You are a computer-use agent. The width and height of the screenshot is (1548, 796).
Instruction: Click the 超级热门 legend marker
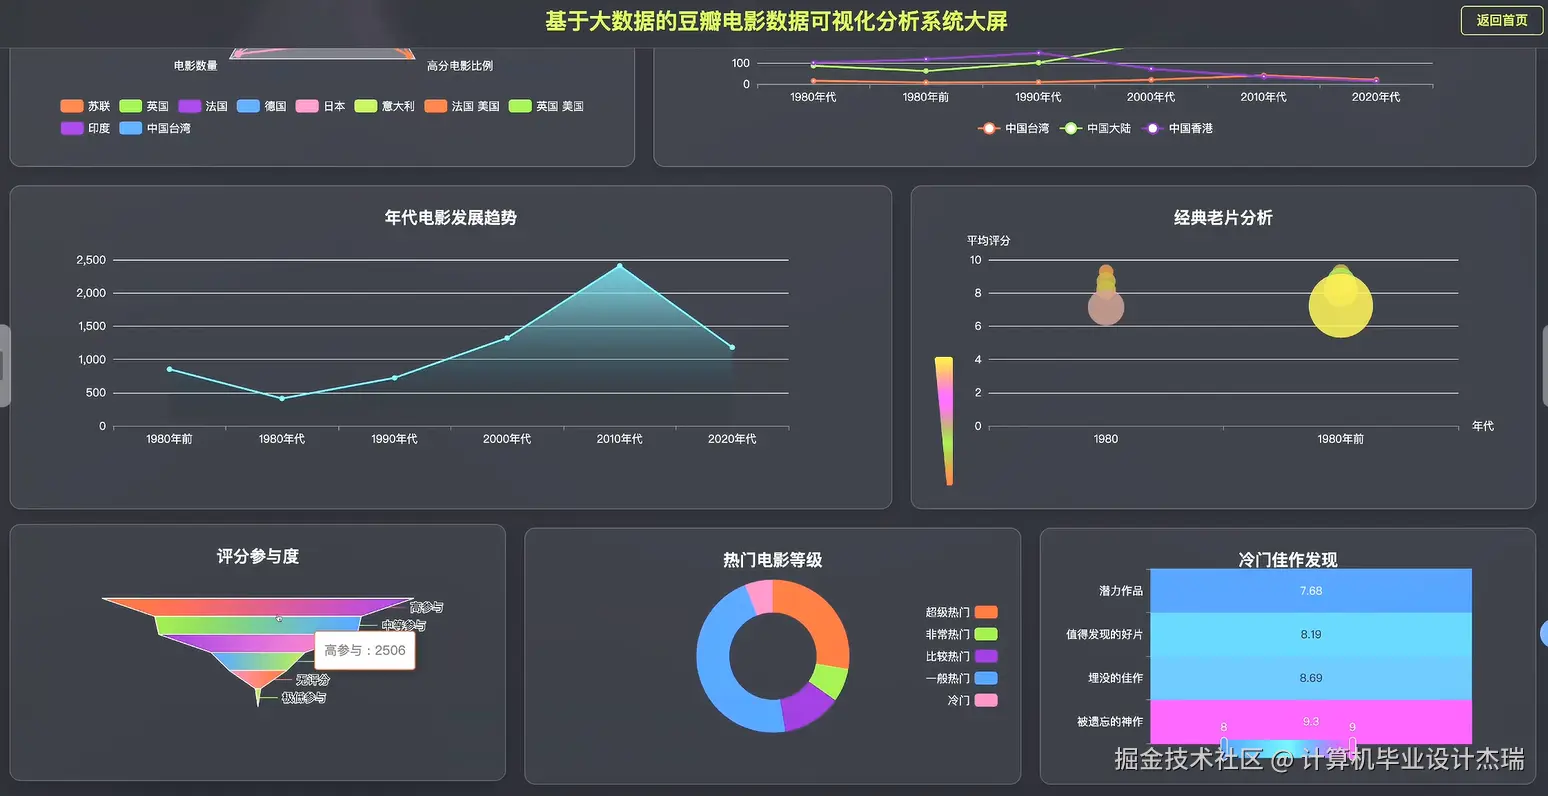984,612
